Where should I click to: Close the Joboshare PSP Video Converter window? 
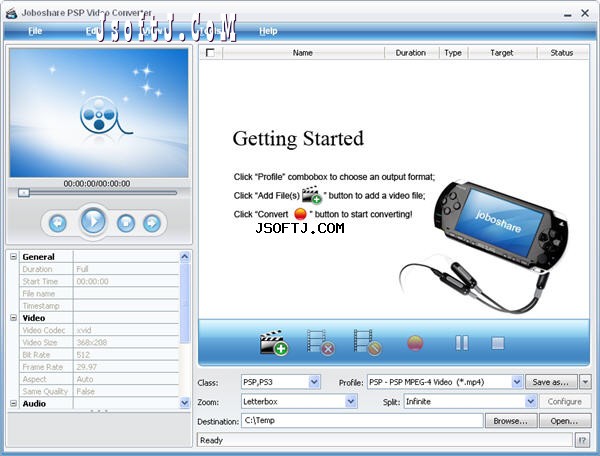point(585,13)
